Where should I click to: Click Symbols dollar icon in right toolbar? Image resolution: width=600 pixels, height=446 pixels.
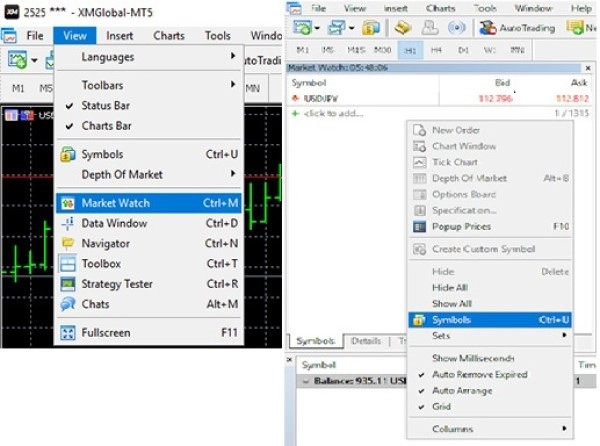pyautogui.click(x=371, y=28)
